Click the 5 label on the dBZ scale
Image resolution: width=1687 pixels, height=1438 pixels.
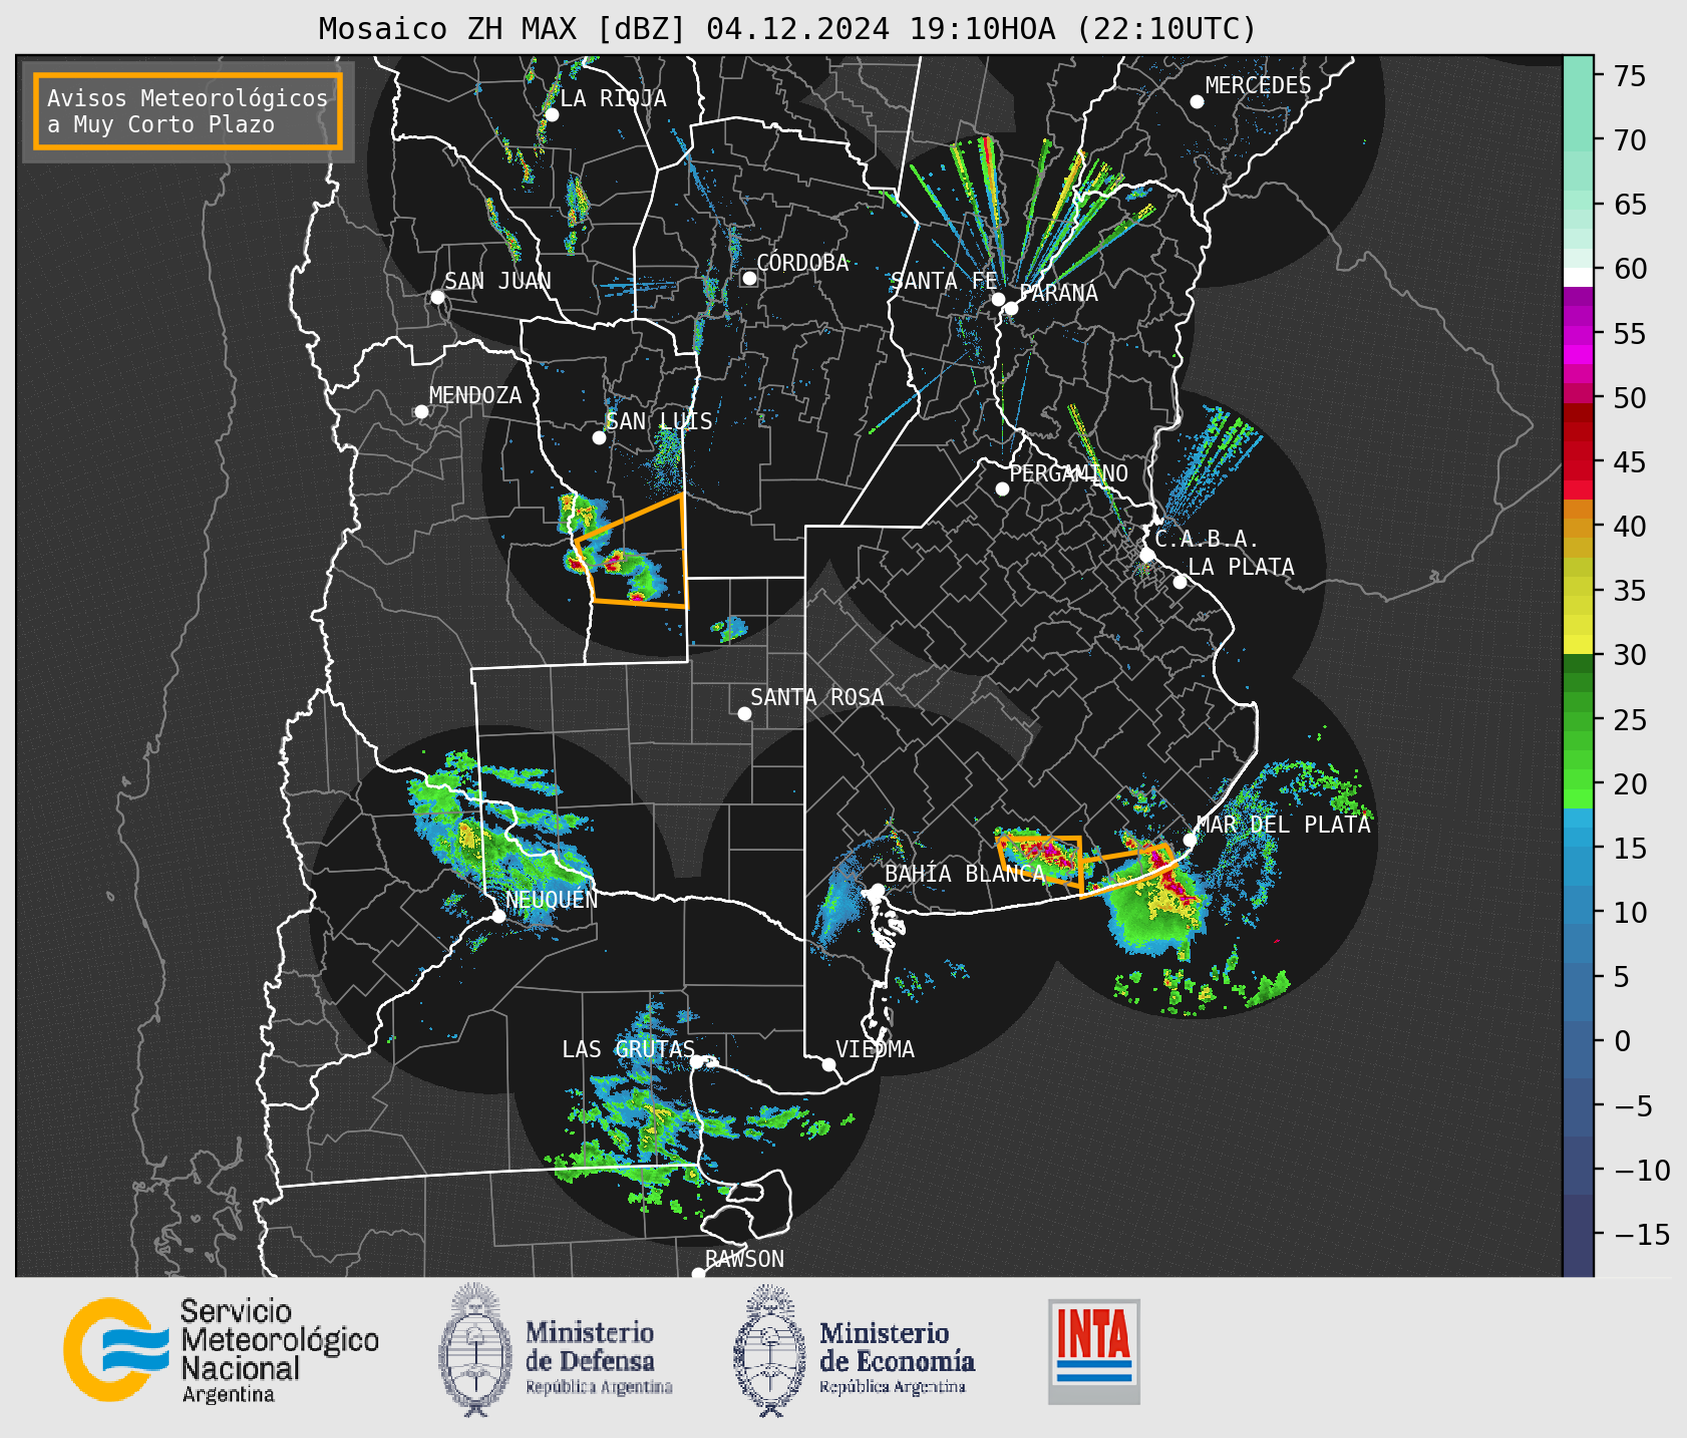click(1621, 977)
